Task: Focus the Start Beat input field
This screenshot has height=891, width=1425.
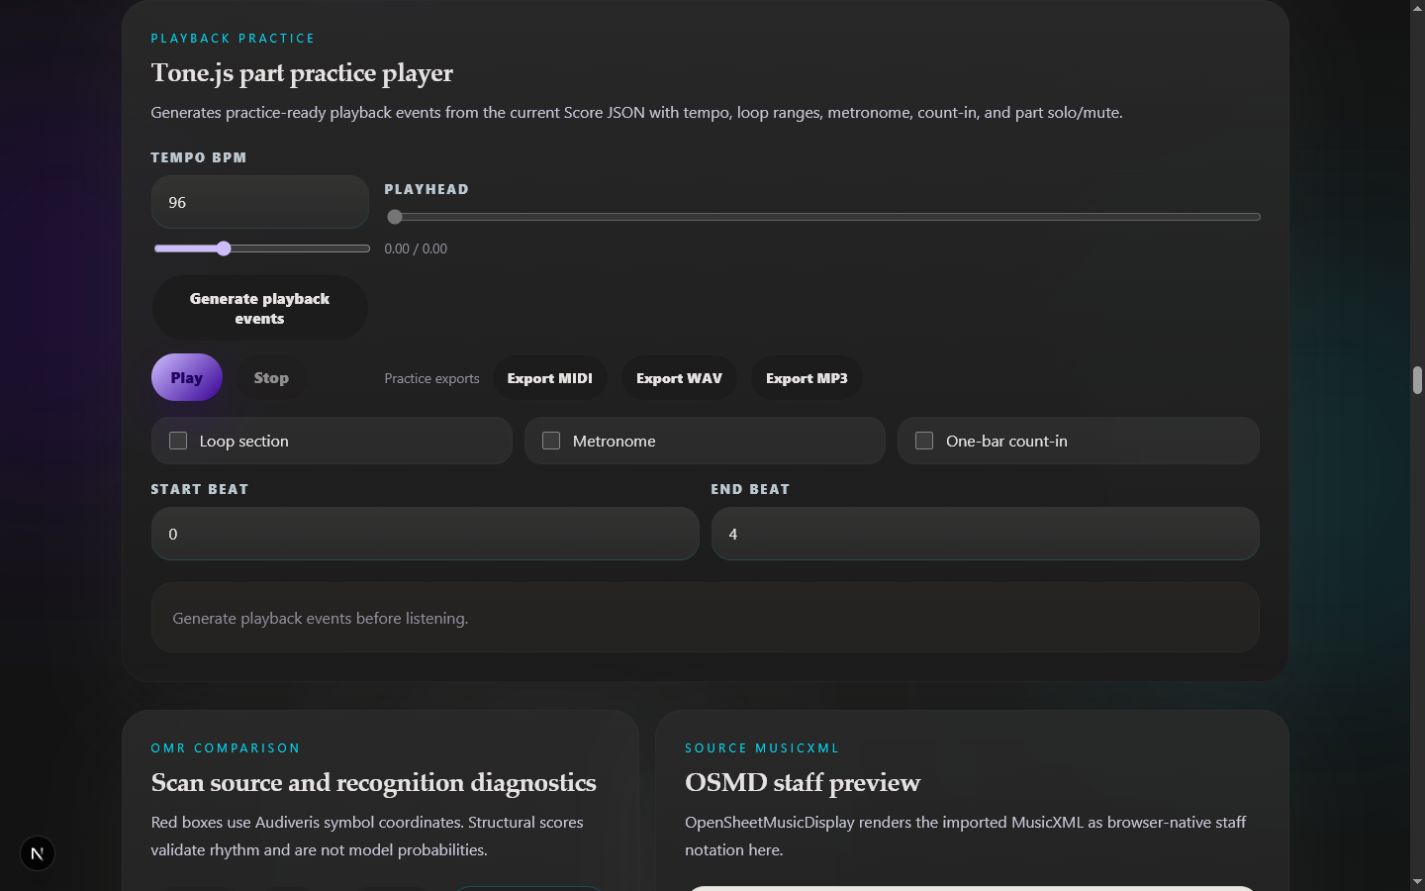Action: coord(425,534)
